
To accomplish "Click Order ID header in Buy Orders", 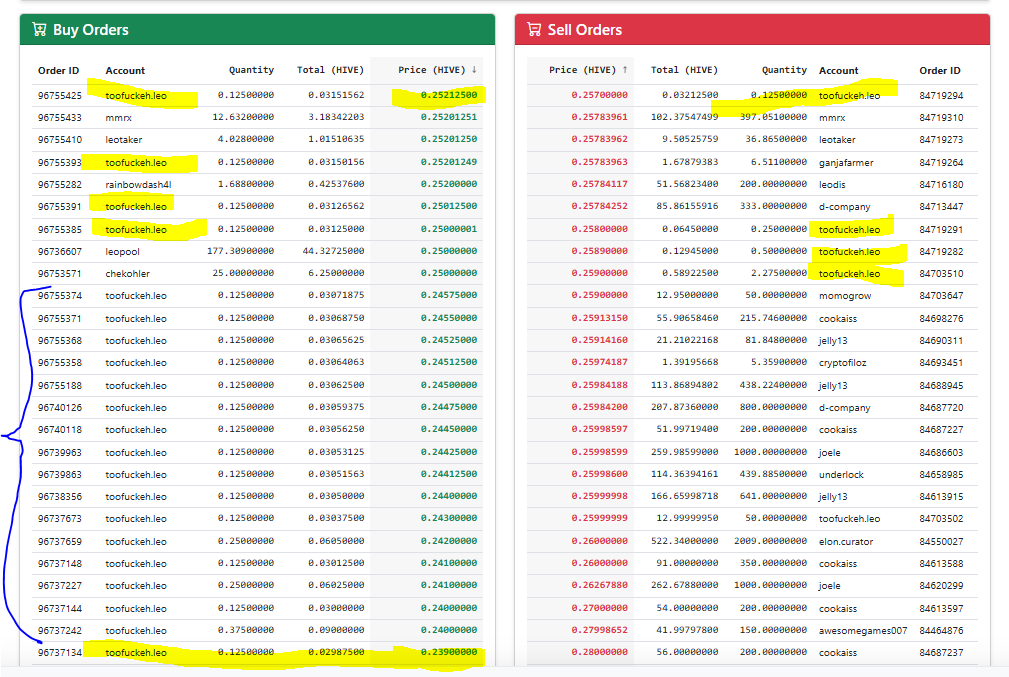I will (59, 71).
